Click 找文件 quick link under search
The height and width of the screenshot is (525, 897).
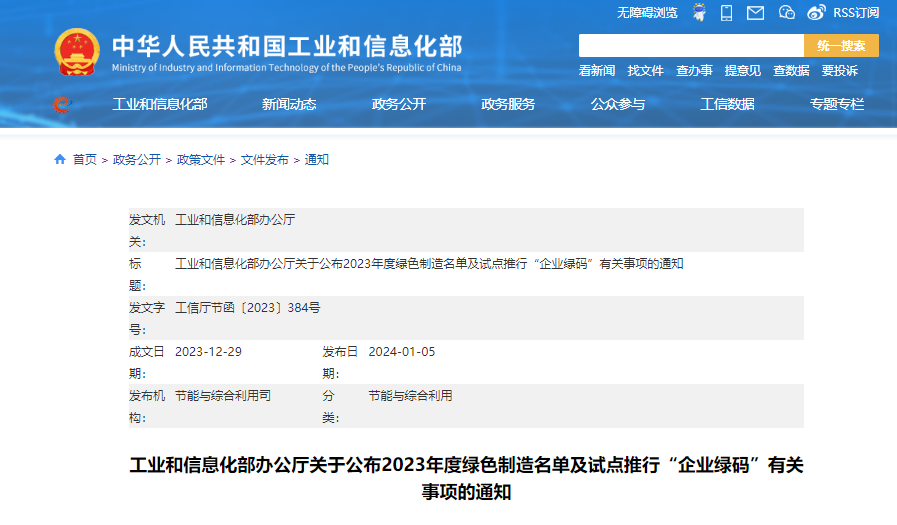tap(645, 71)
